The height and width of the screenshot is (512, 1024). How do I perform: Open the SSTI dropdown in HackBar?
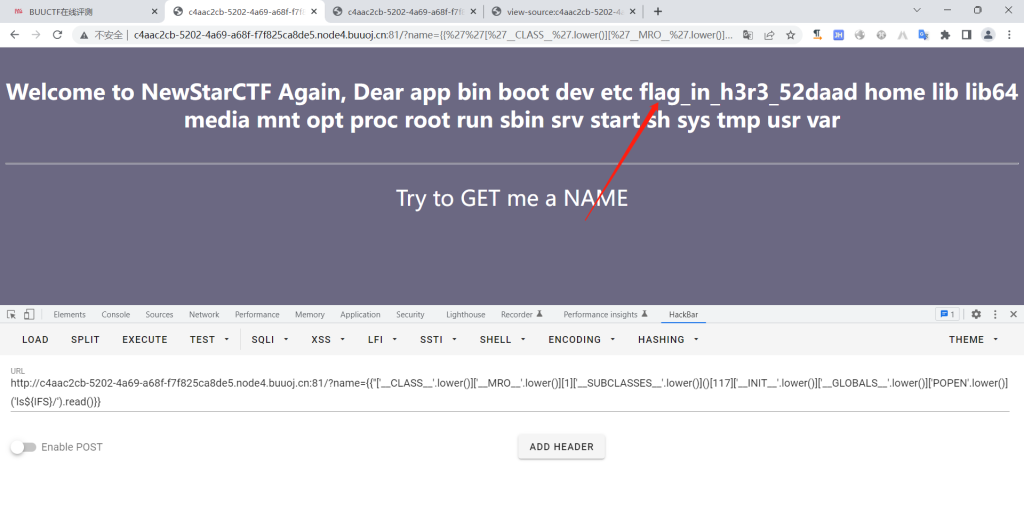click(437, 340)
